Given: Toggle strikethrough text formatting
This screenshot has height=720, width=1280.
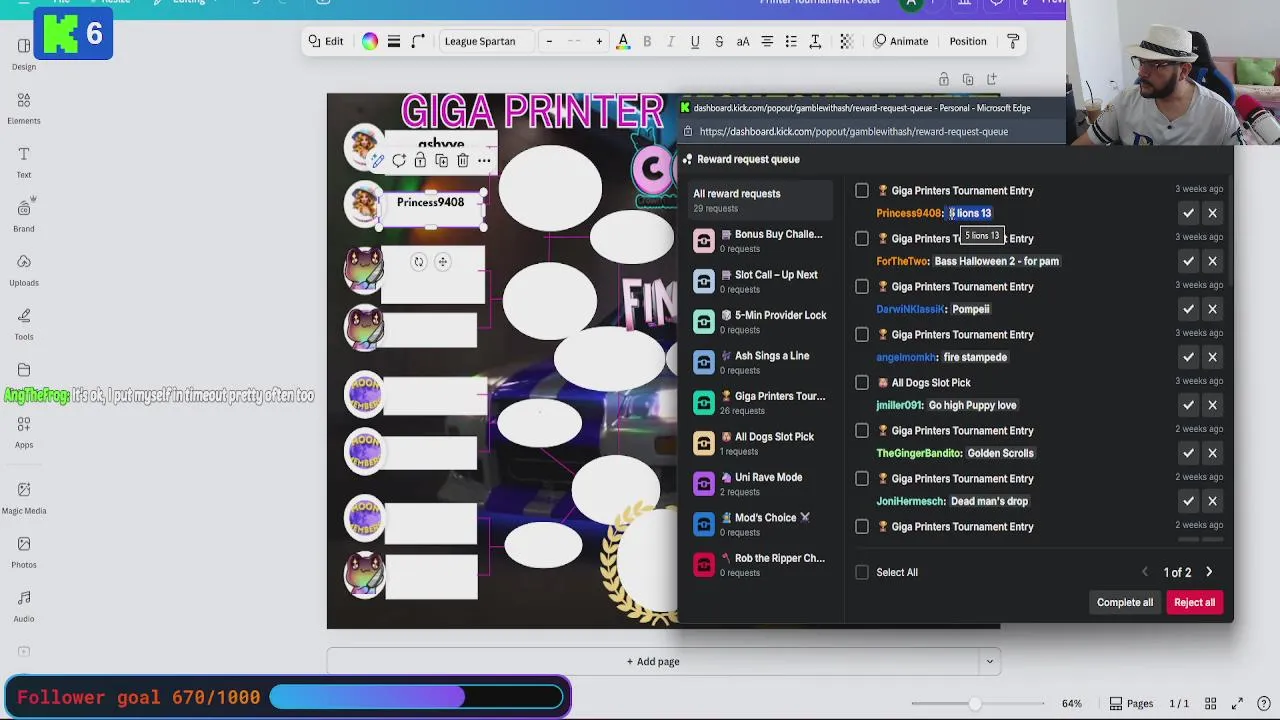Looking at the screenshot, I should (x=719, y=41).
